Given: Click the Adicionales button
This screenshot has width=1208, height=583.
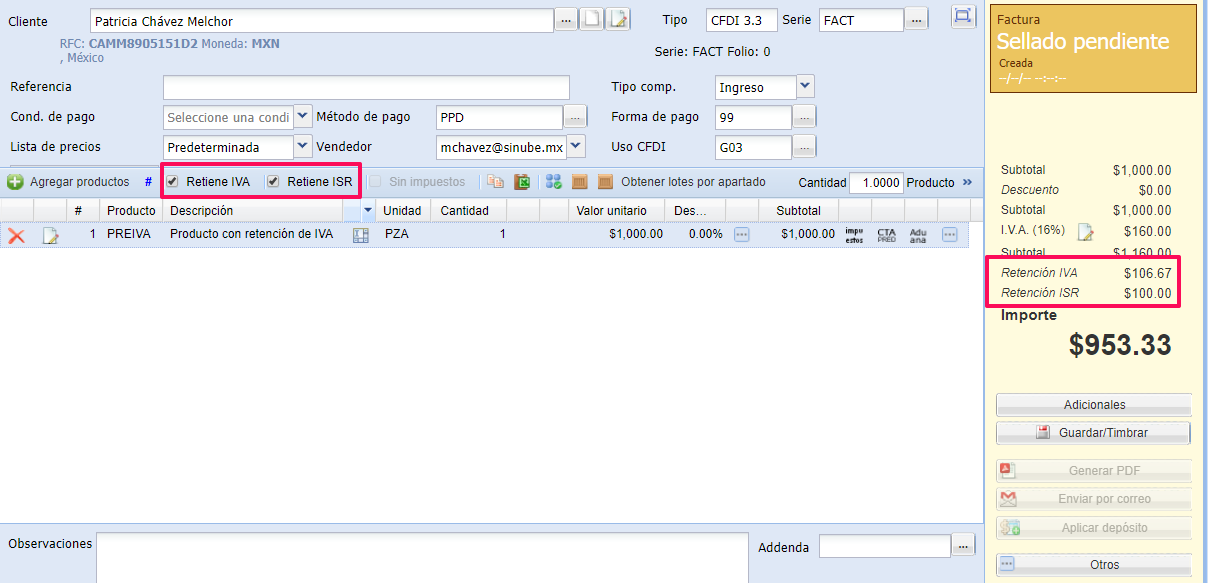Looking at the screenshot, I should 1093,405.
